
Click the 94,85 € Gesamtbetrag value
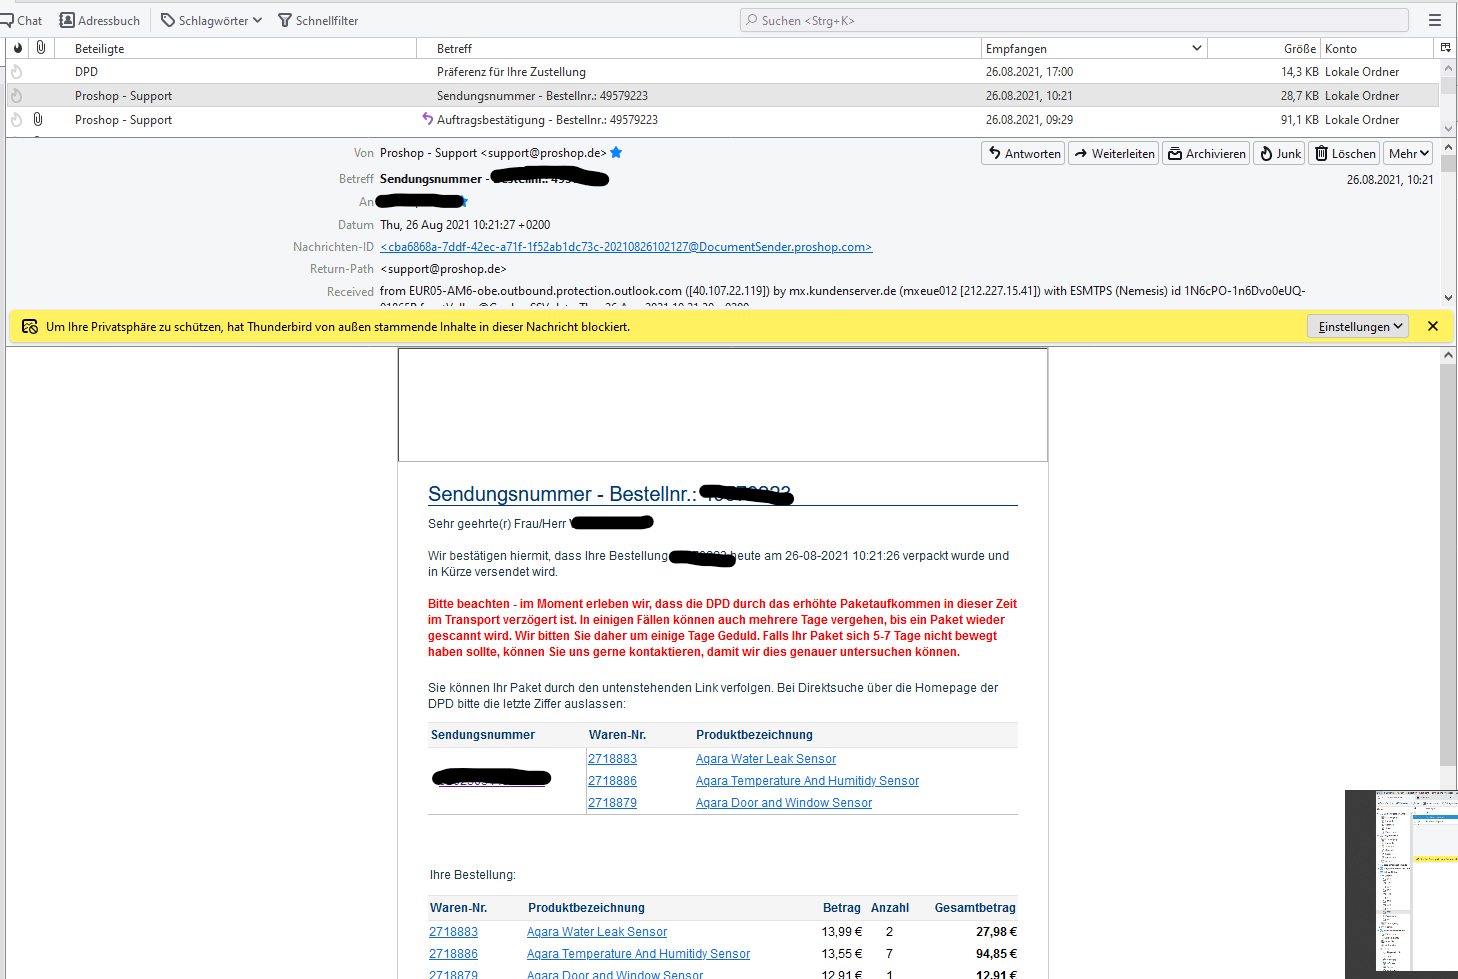[996, 954]
